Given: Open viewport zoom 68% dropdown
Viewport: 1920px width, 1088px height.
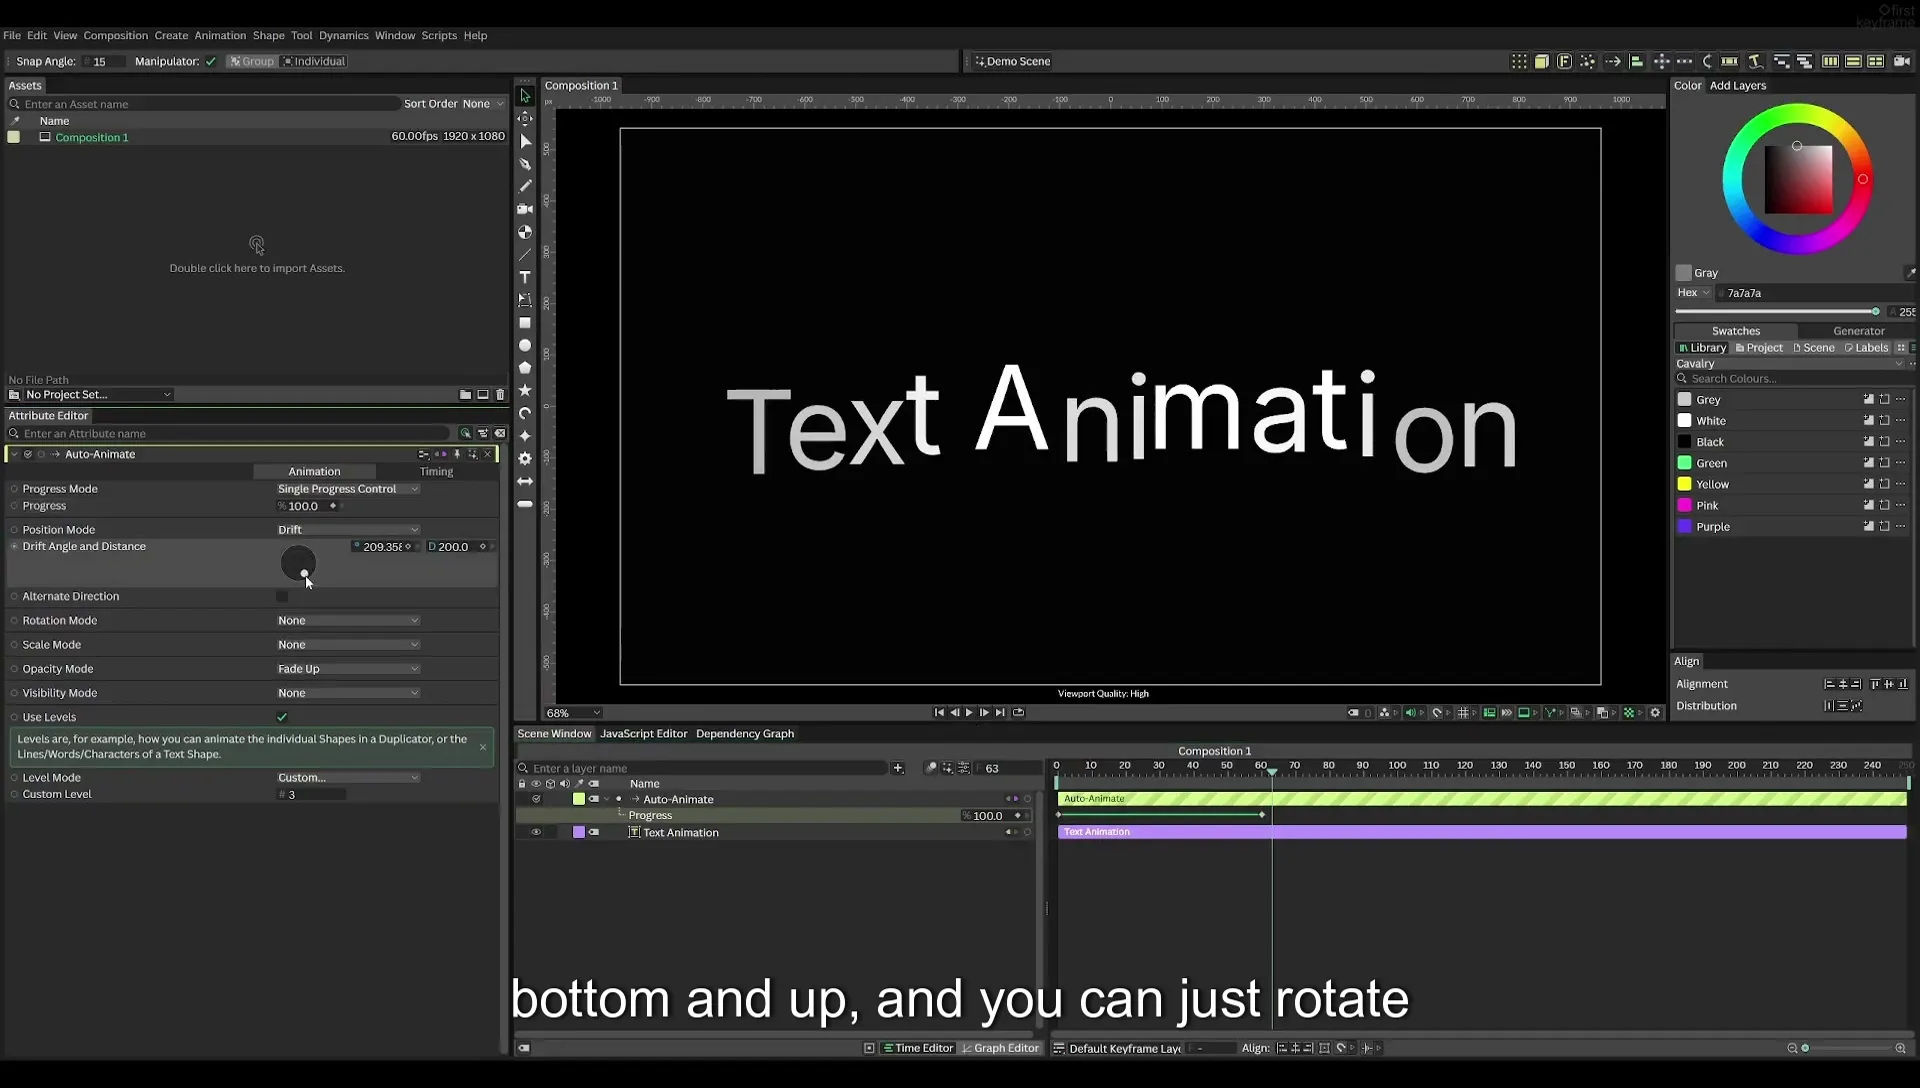Looking at the screenshot, I should point(573,713).
